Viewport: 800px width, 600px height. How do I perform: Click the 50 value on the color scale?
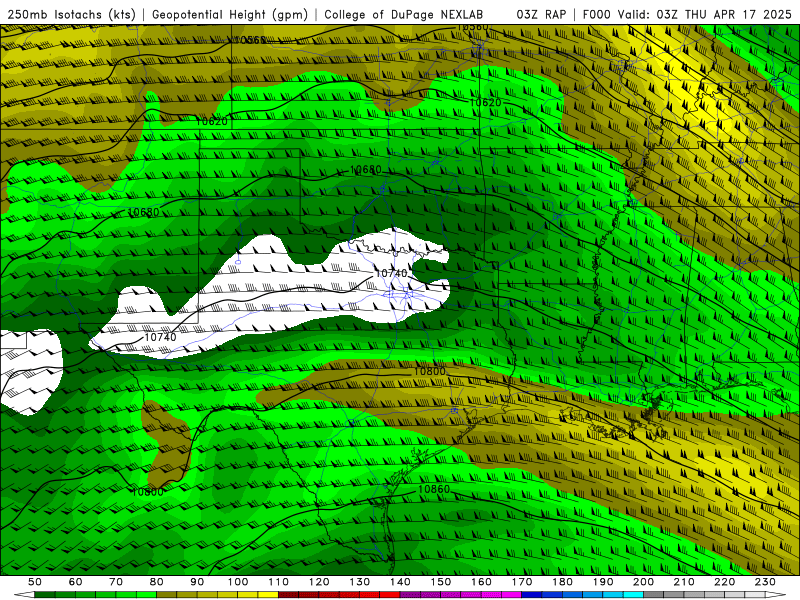[35, 582]
